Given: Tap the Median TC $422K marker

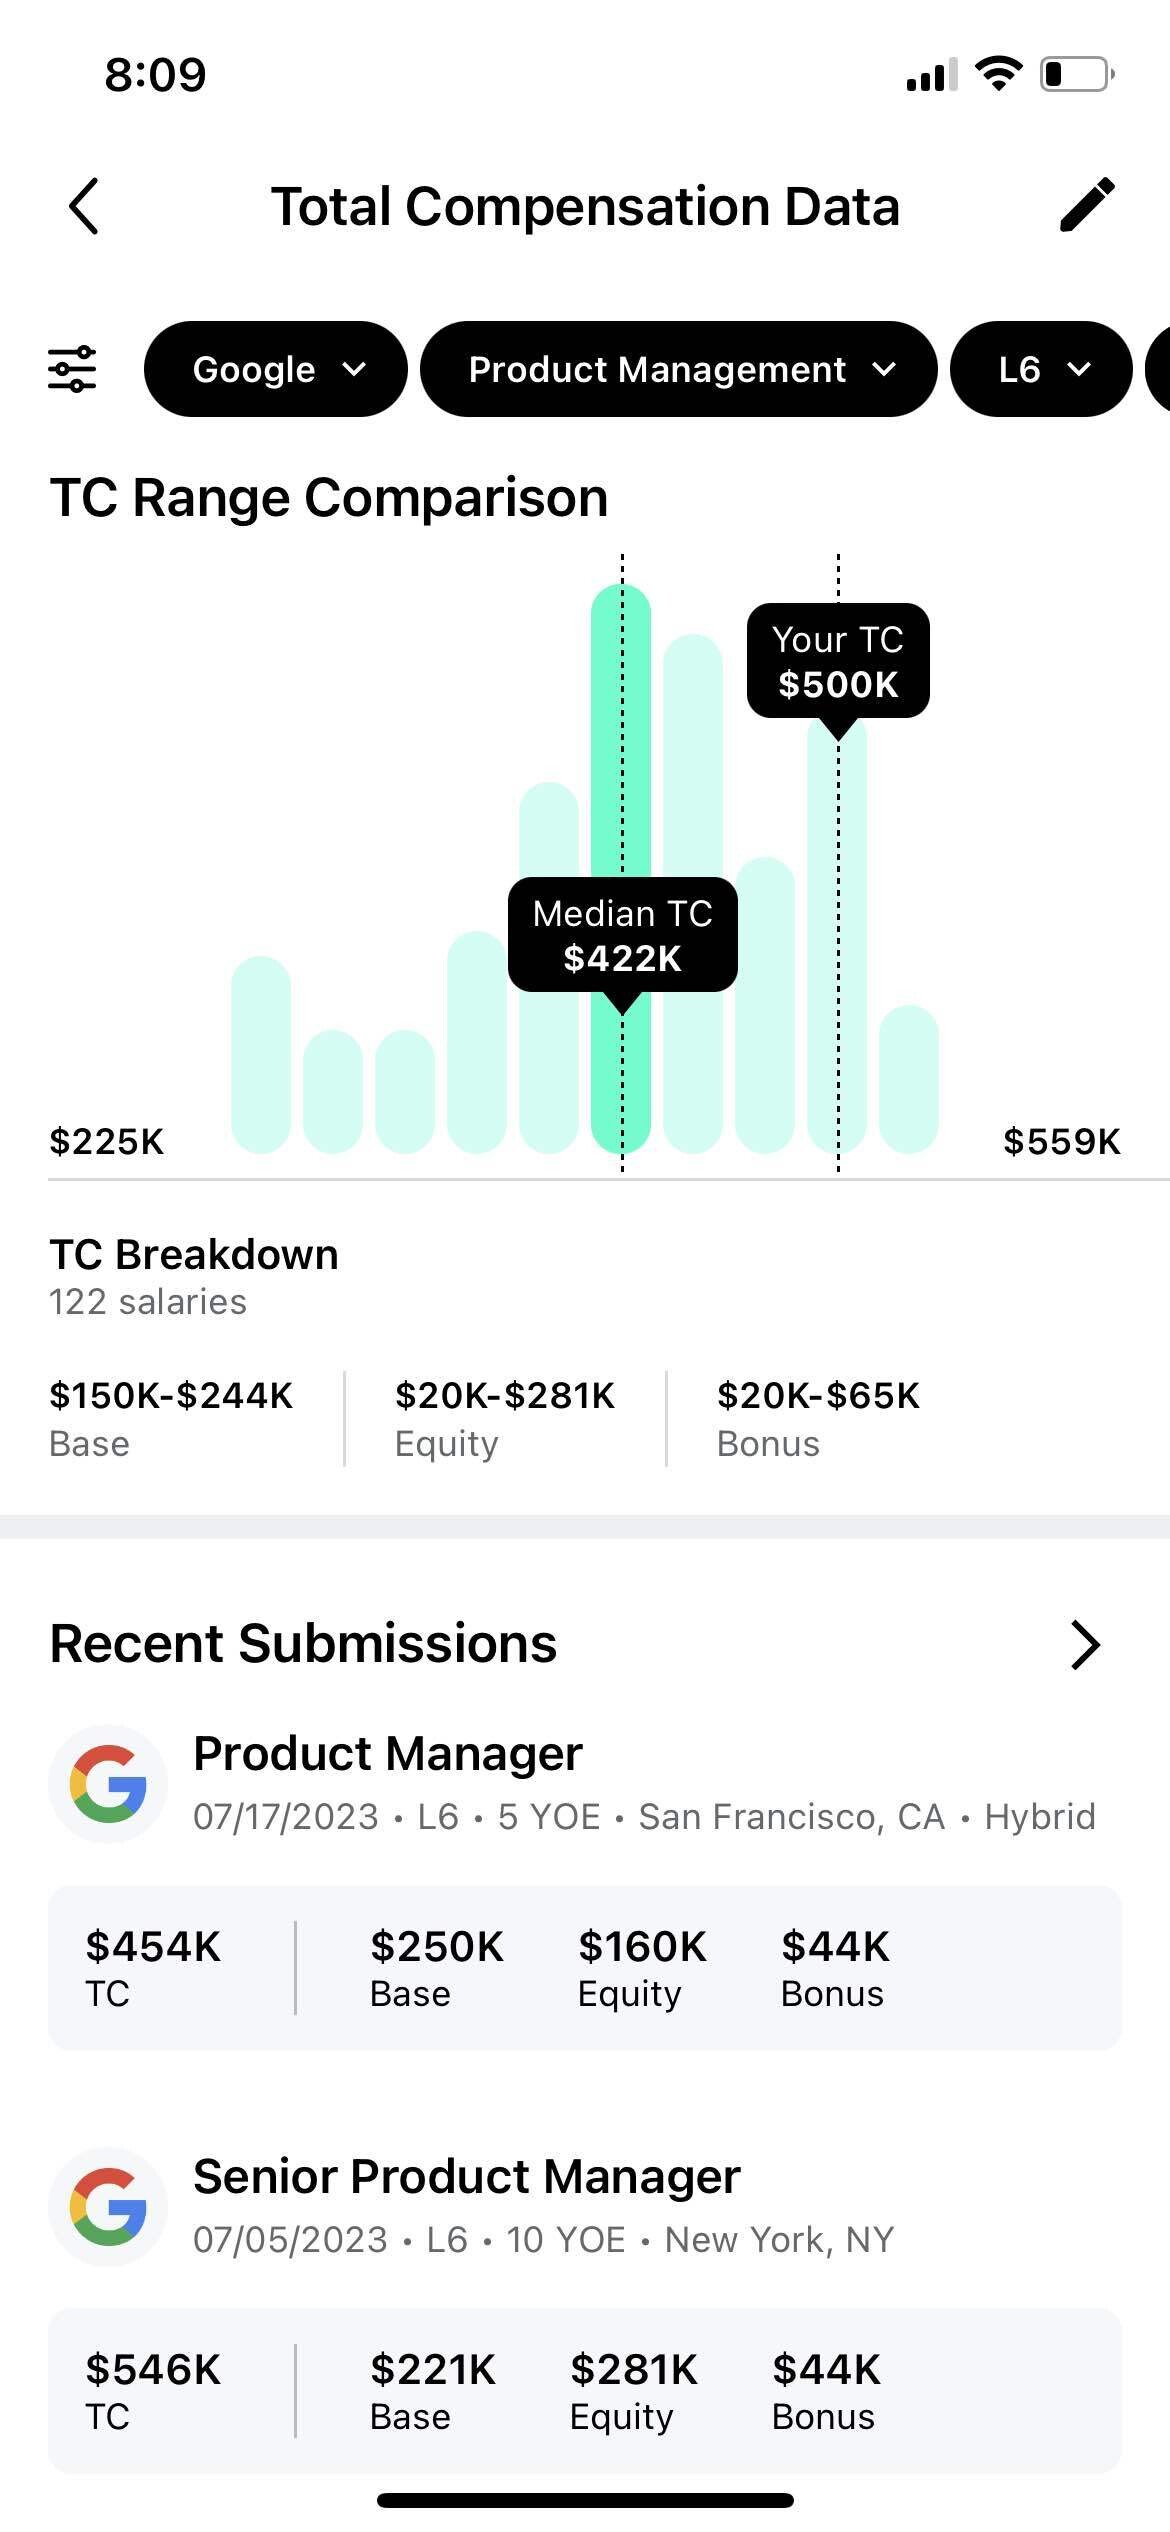Looking at the screenshot, I should pos(622,936).
